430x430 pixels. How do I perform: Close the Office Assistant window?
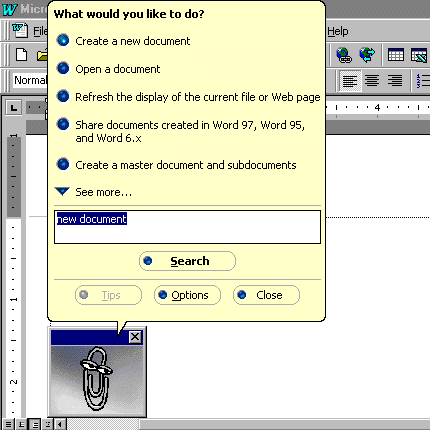click(135, 337)
